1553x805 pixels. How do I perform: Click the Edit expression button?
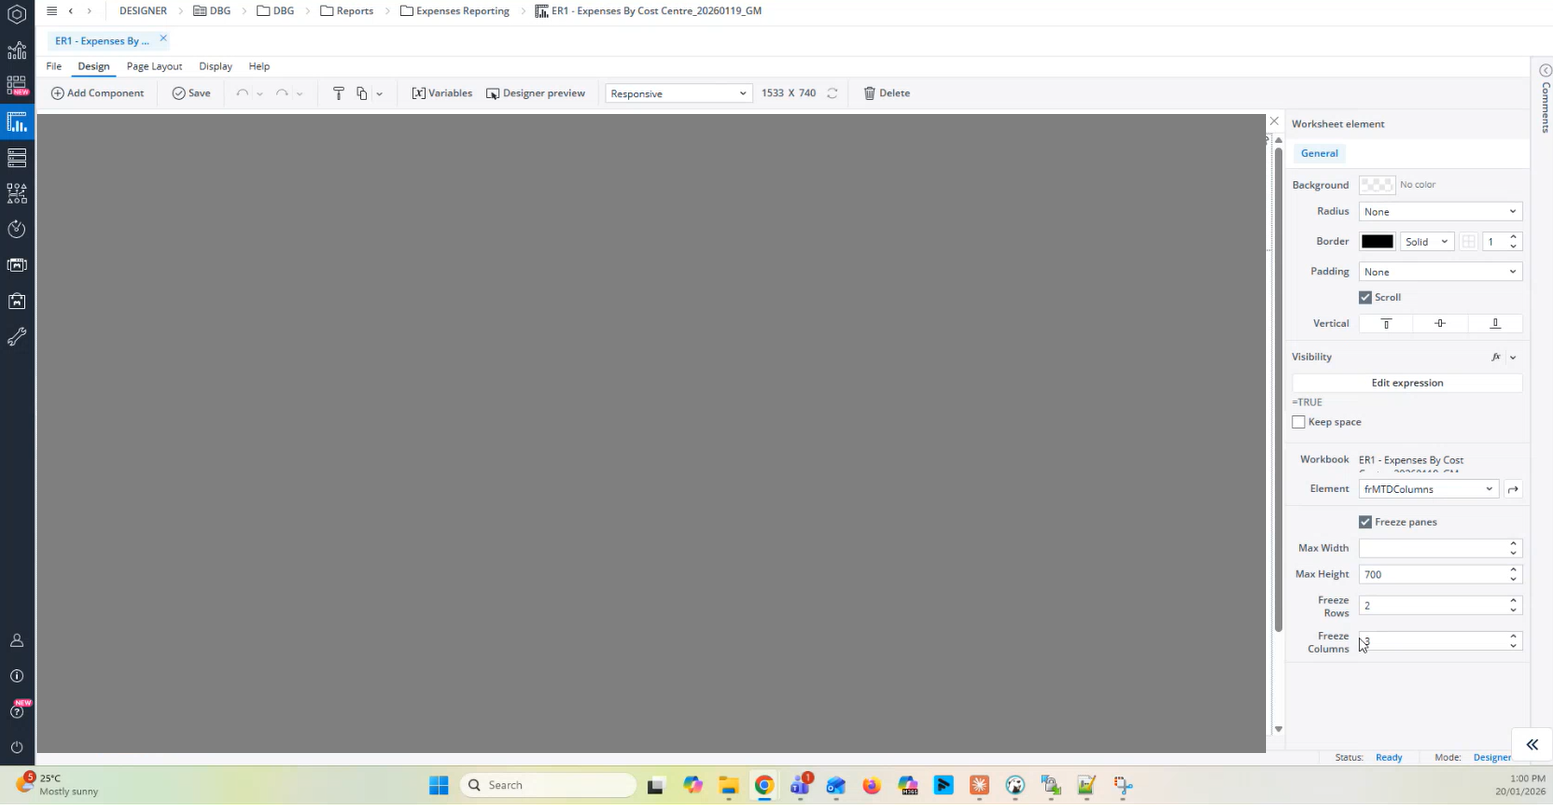1406,383
